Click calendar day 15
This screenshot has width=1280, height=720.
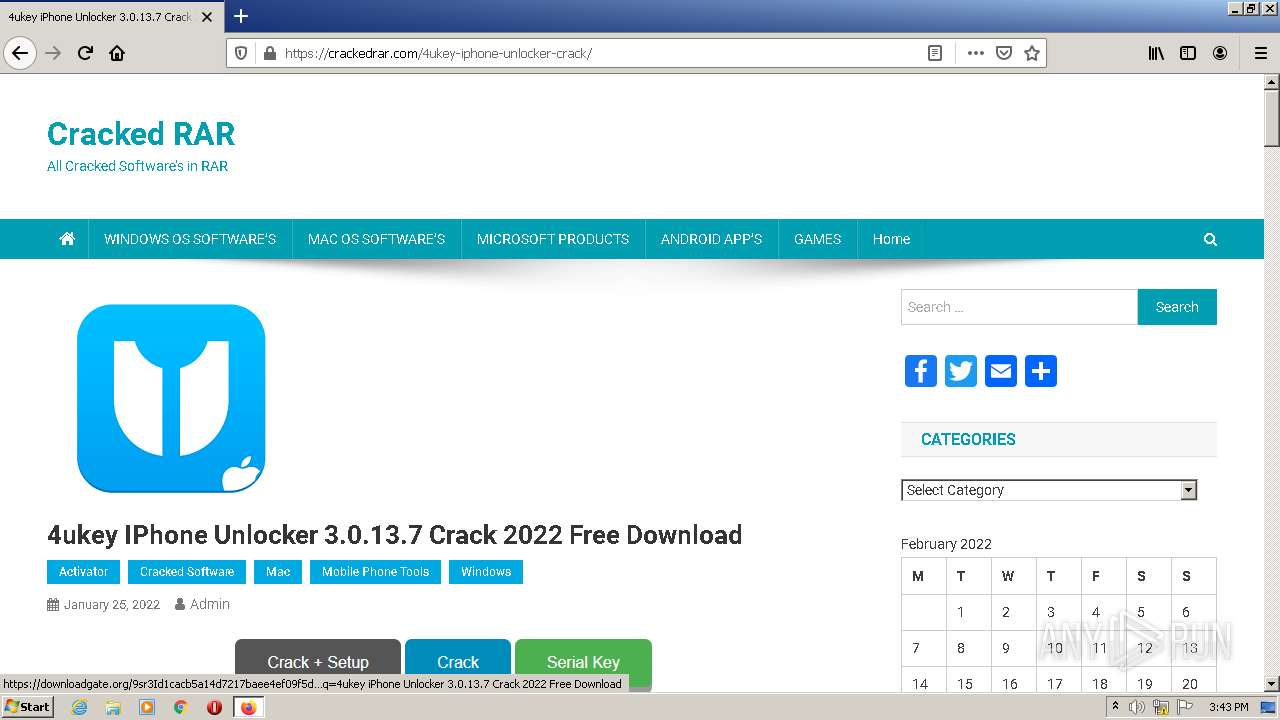pos(965,684)
